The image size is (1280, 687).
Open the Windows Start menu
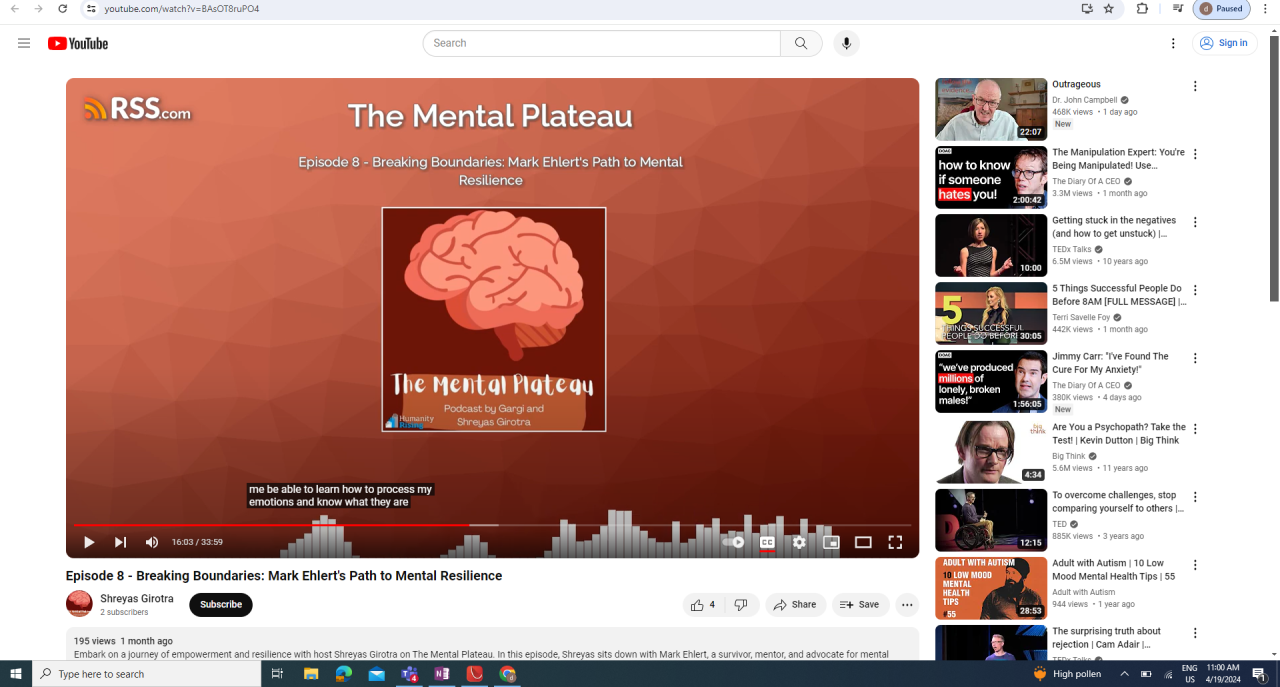click(16, 674)
